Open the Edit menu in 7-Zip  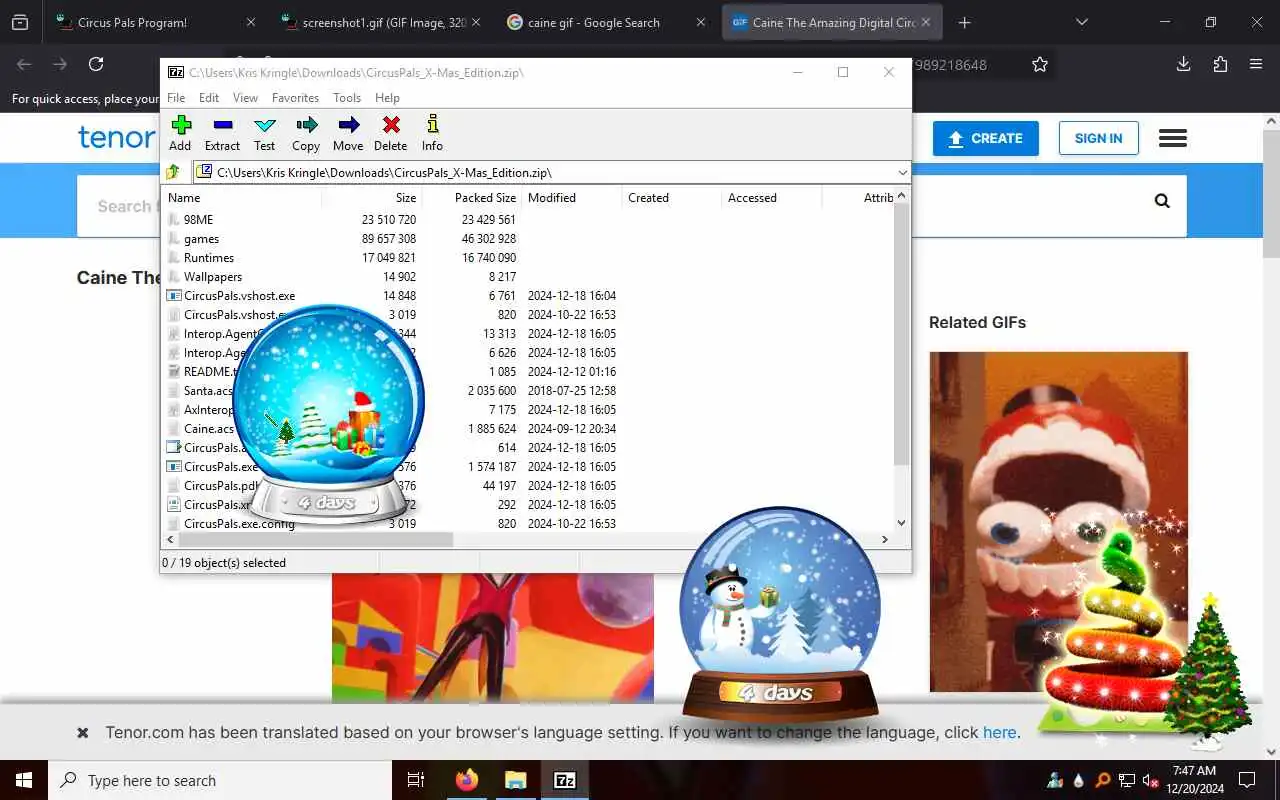tap(209, 98)
